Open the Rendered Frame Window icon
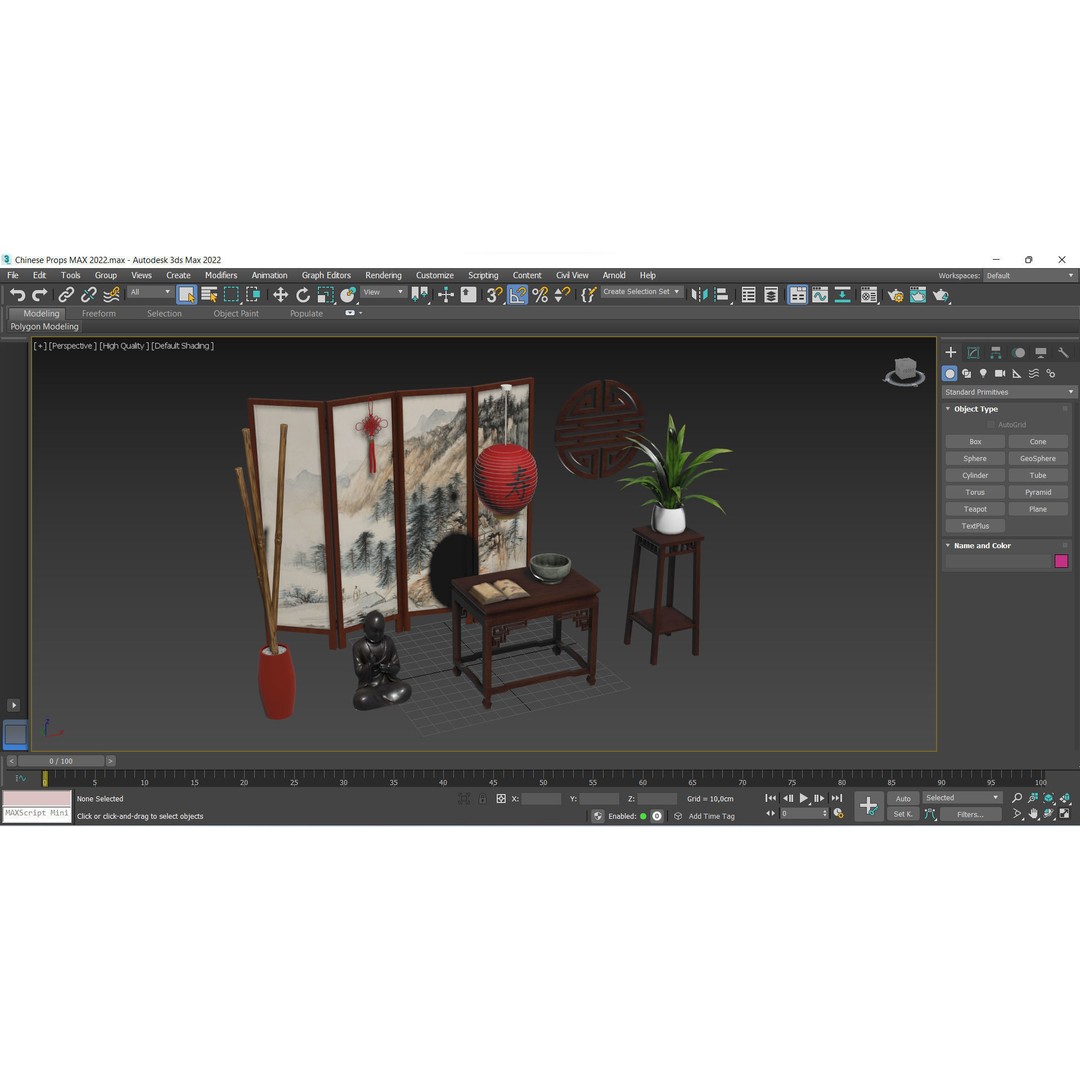Screen dimensions: 1080x1080 (x=918, y=295)
